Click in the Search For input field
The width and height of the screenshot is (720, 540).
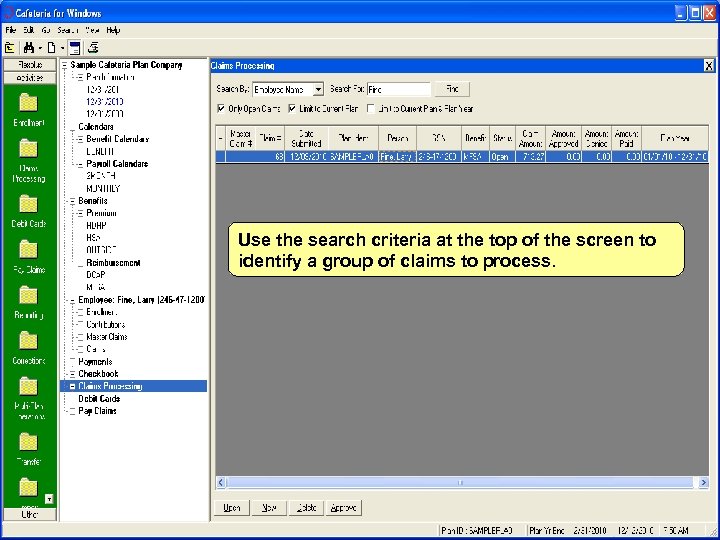(x=399, y=90)
